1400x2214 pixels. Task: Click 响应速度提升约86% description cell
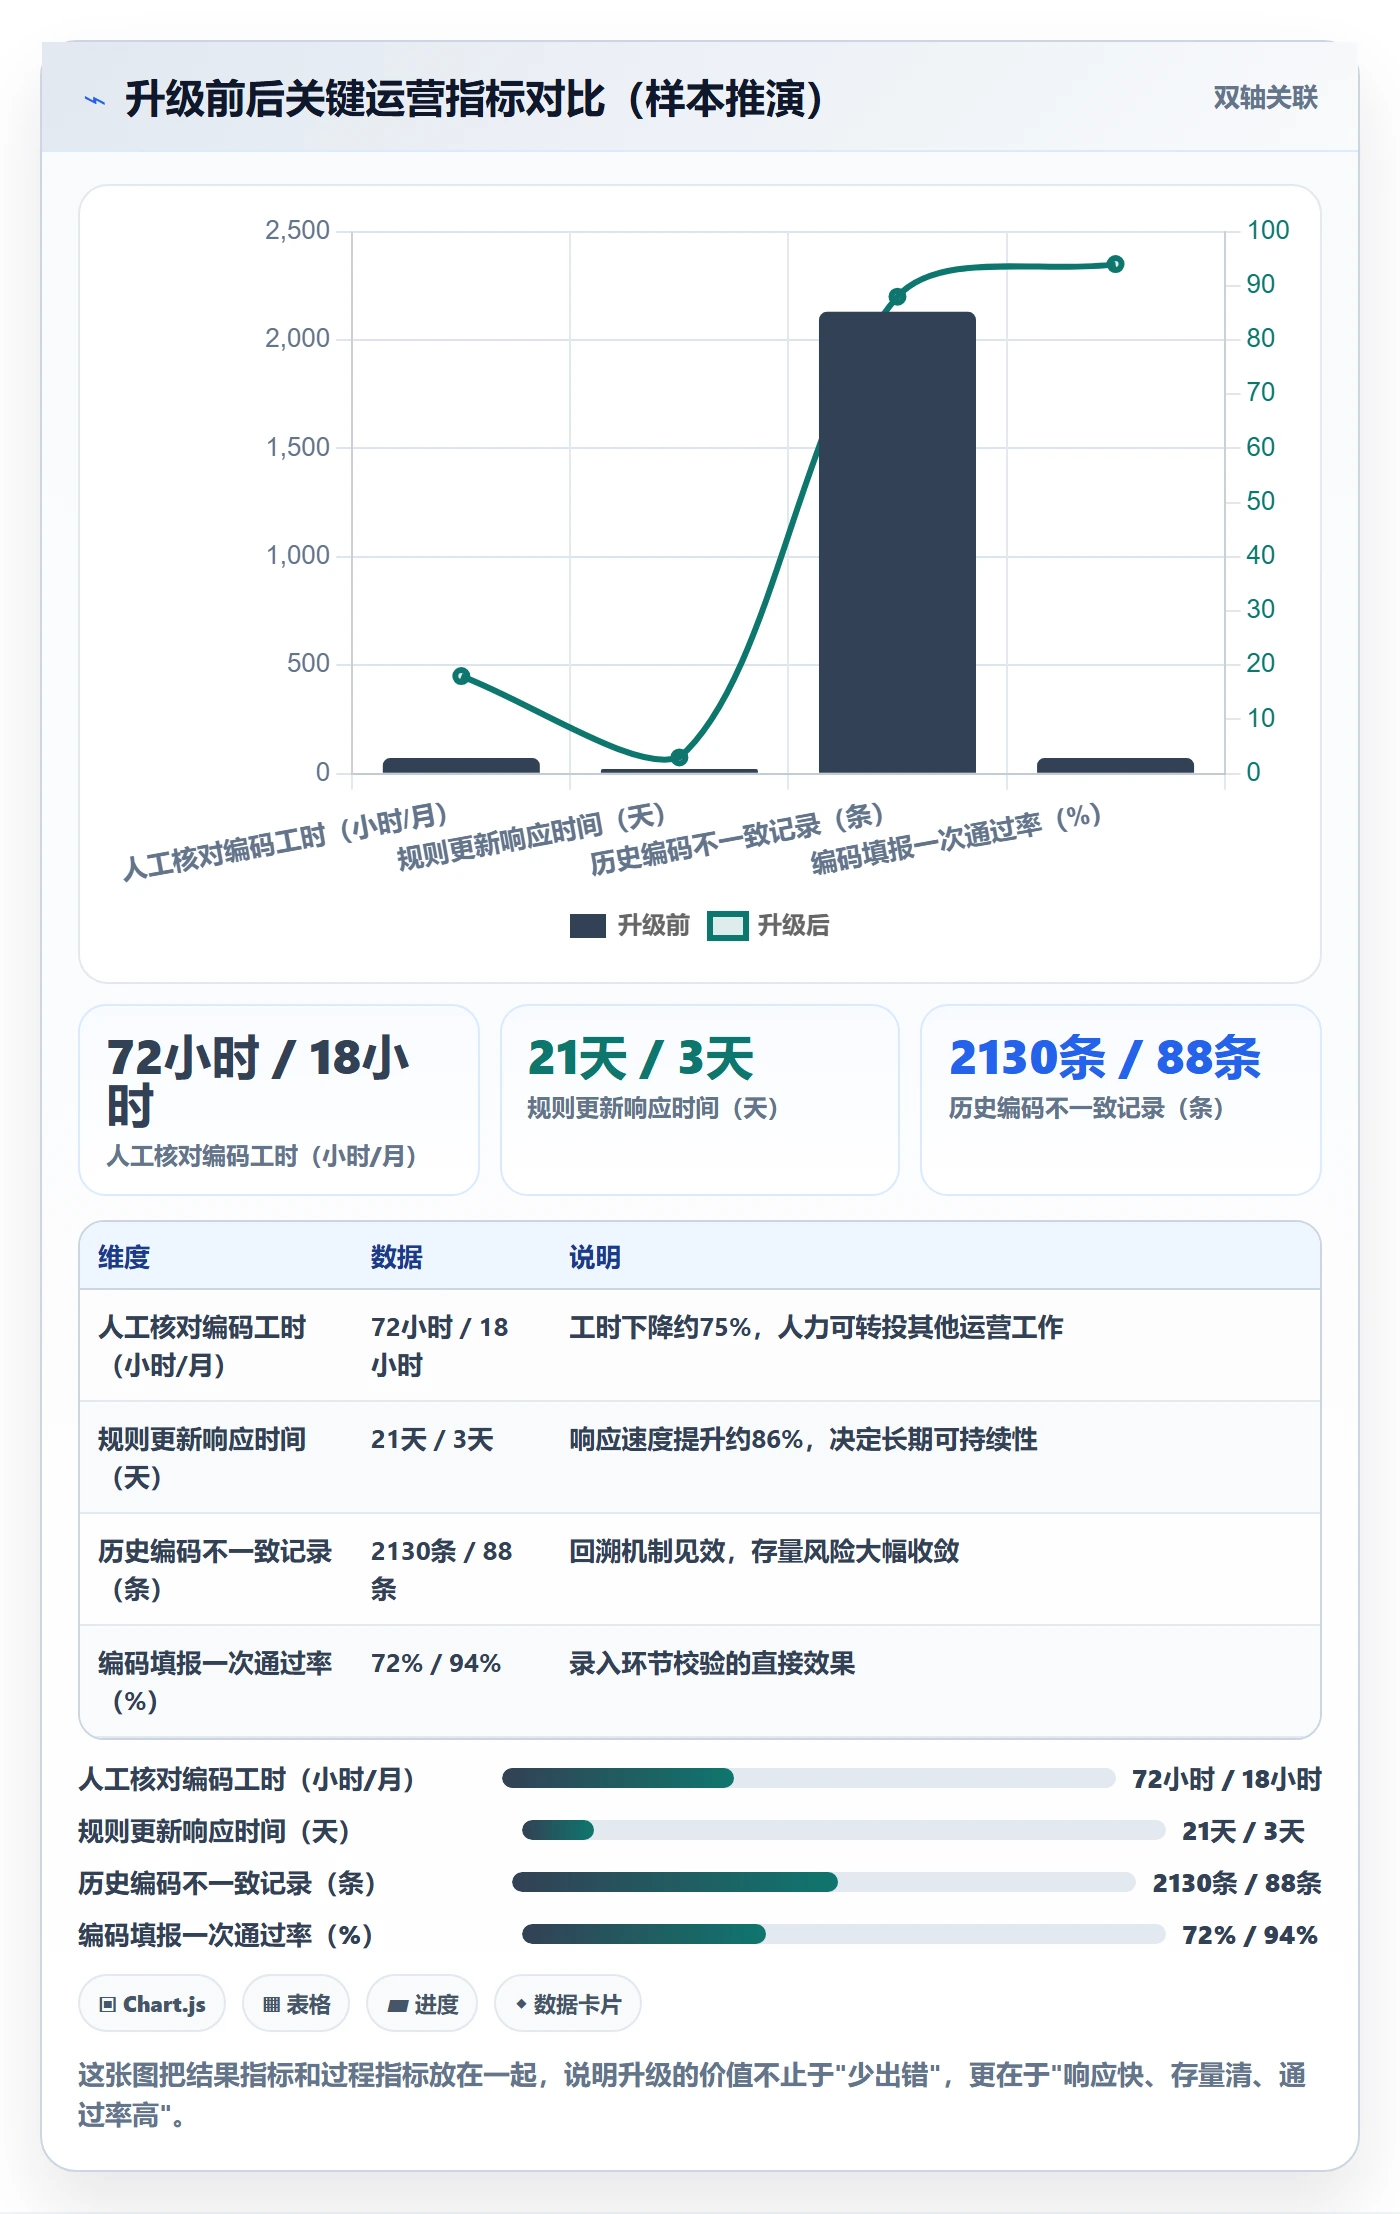click(x=803, y=1439)
